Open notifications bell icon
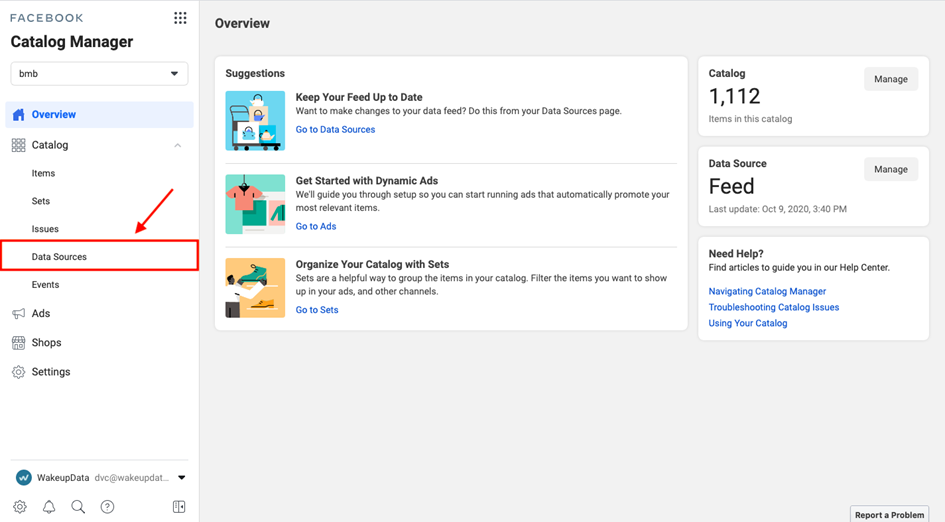 tap(49, 507)
